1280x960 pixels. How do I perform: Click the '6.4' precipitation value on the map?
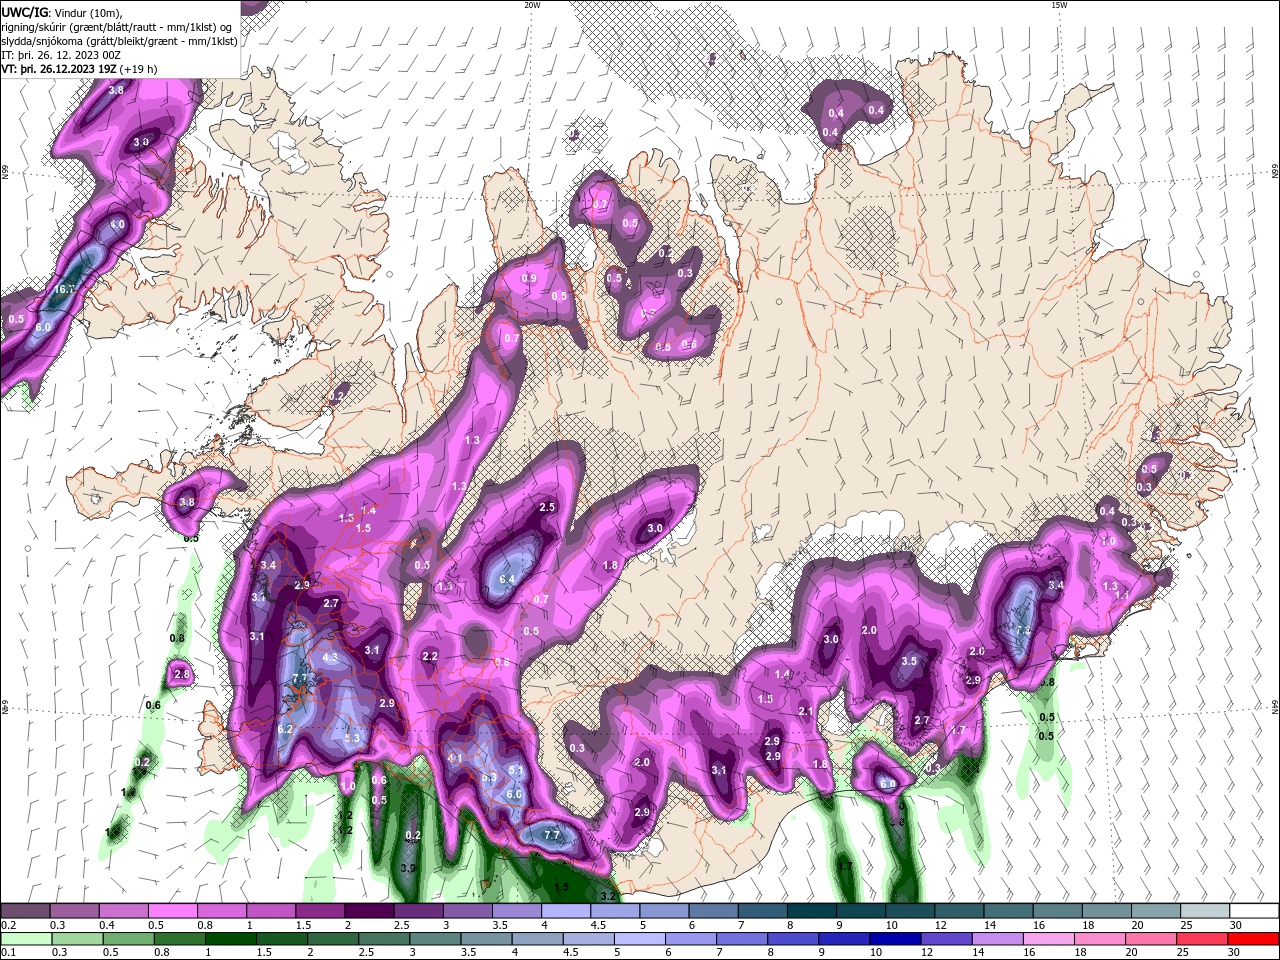[x=506, y=579]
